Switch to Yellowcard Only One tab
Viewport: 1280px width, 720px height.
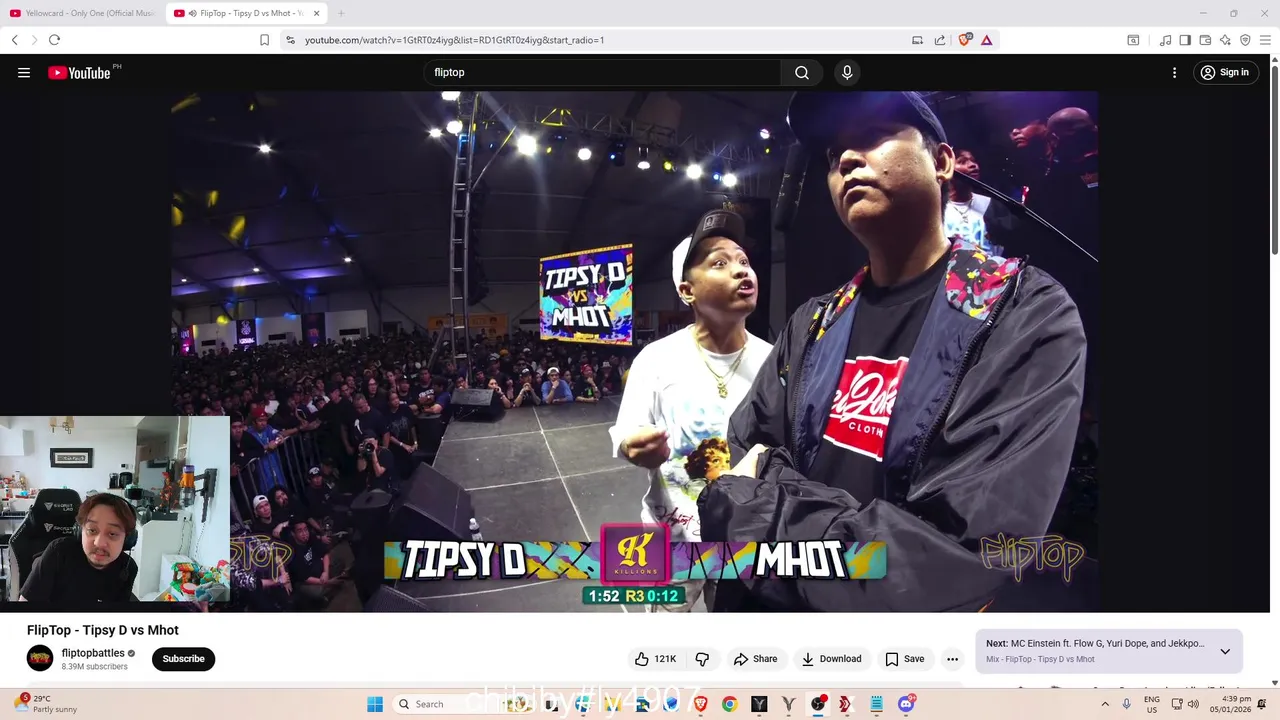(82, 13)
